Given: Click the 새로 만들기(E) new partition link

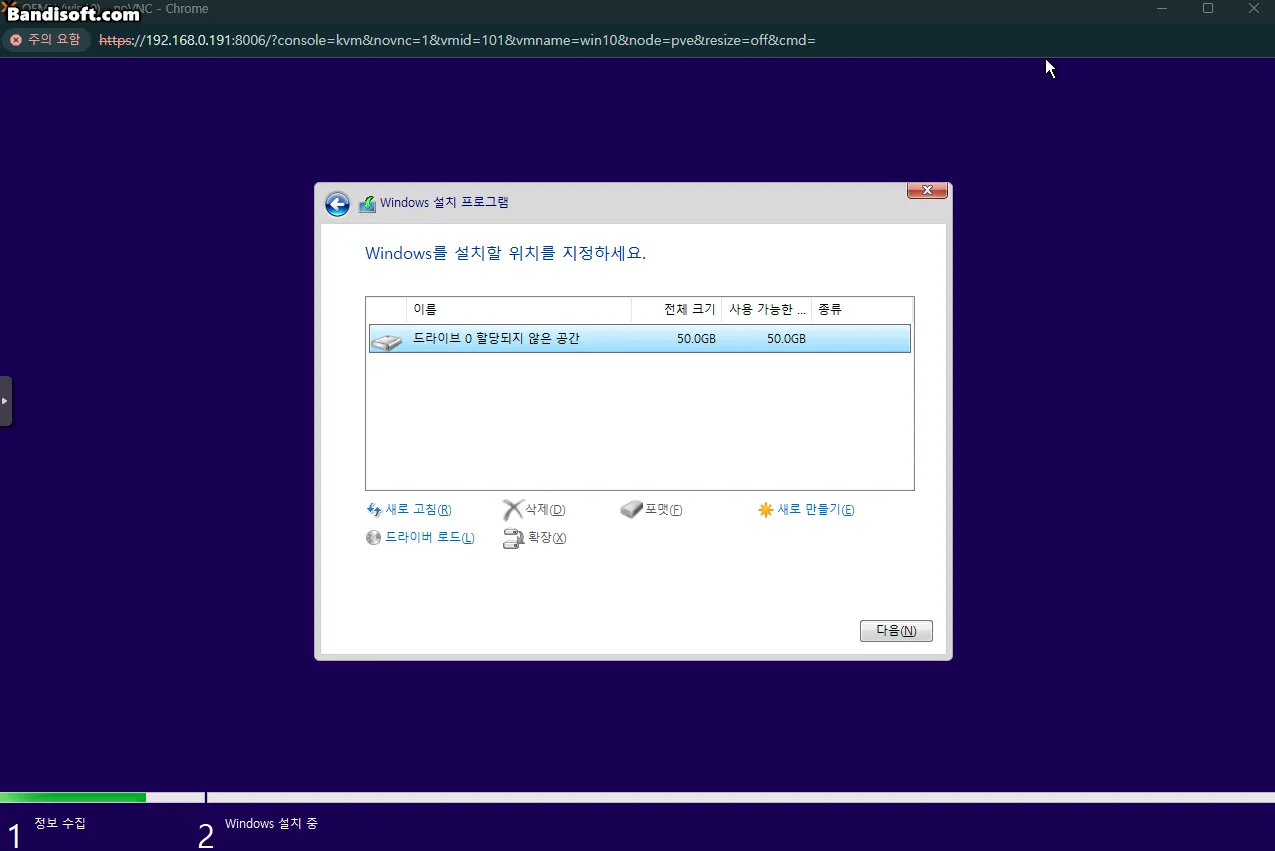Looking at the screenshot, I should [x=816, y=510].
